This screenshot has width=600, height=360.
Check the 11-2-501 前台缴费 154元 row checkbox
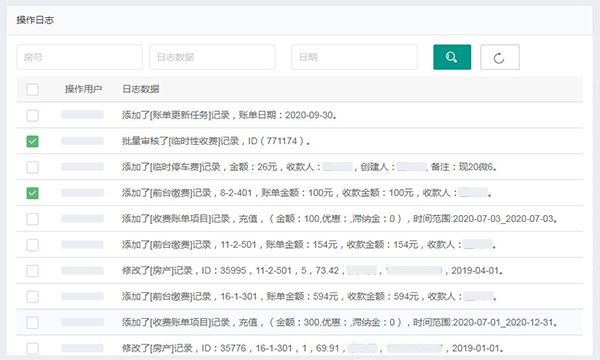[33, 245]
